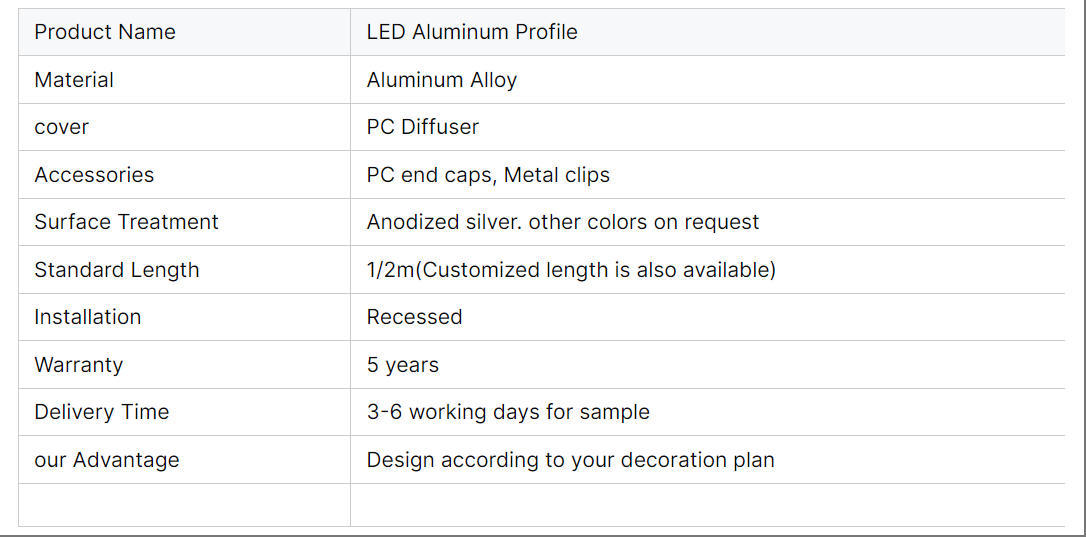Image resolution: width=1086 pixels, height=537 pixels.
Task: Click the Delivery Time label
Action: click(x=101, y=412)
